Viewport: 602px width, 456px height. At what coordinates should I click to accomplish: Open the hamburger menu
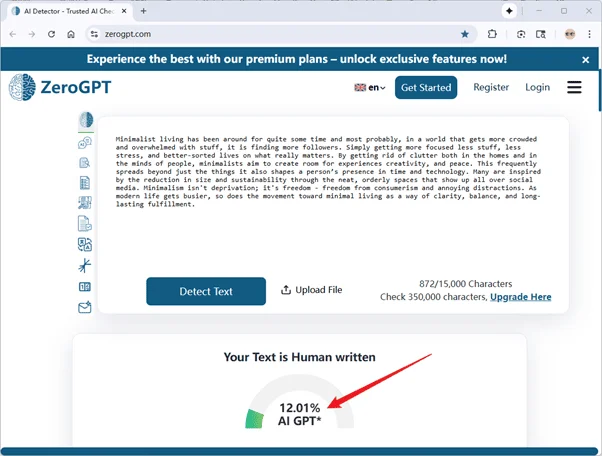point(574,87)
